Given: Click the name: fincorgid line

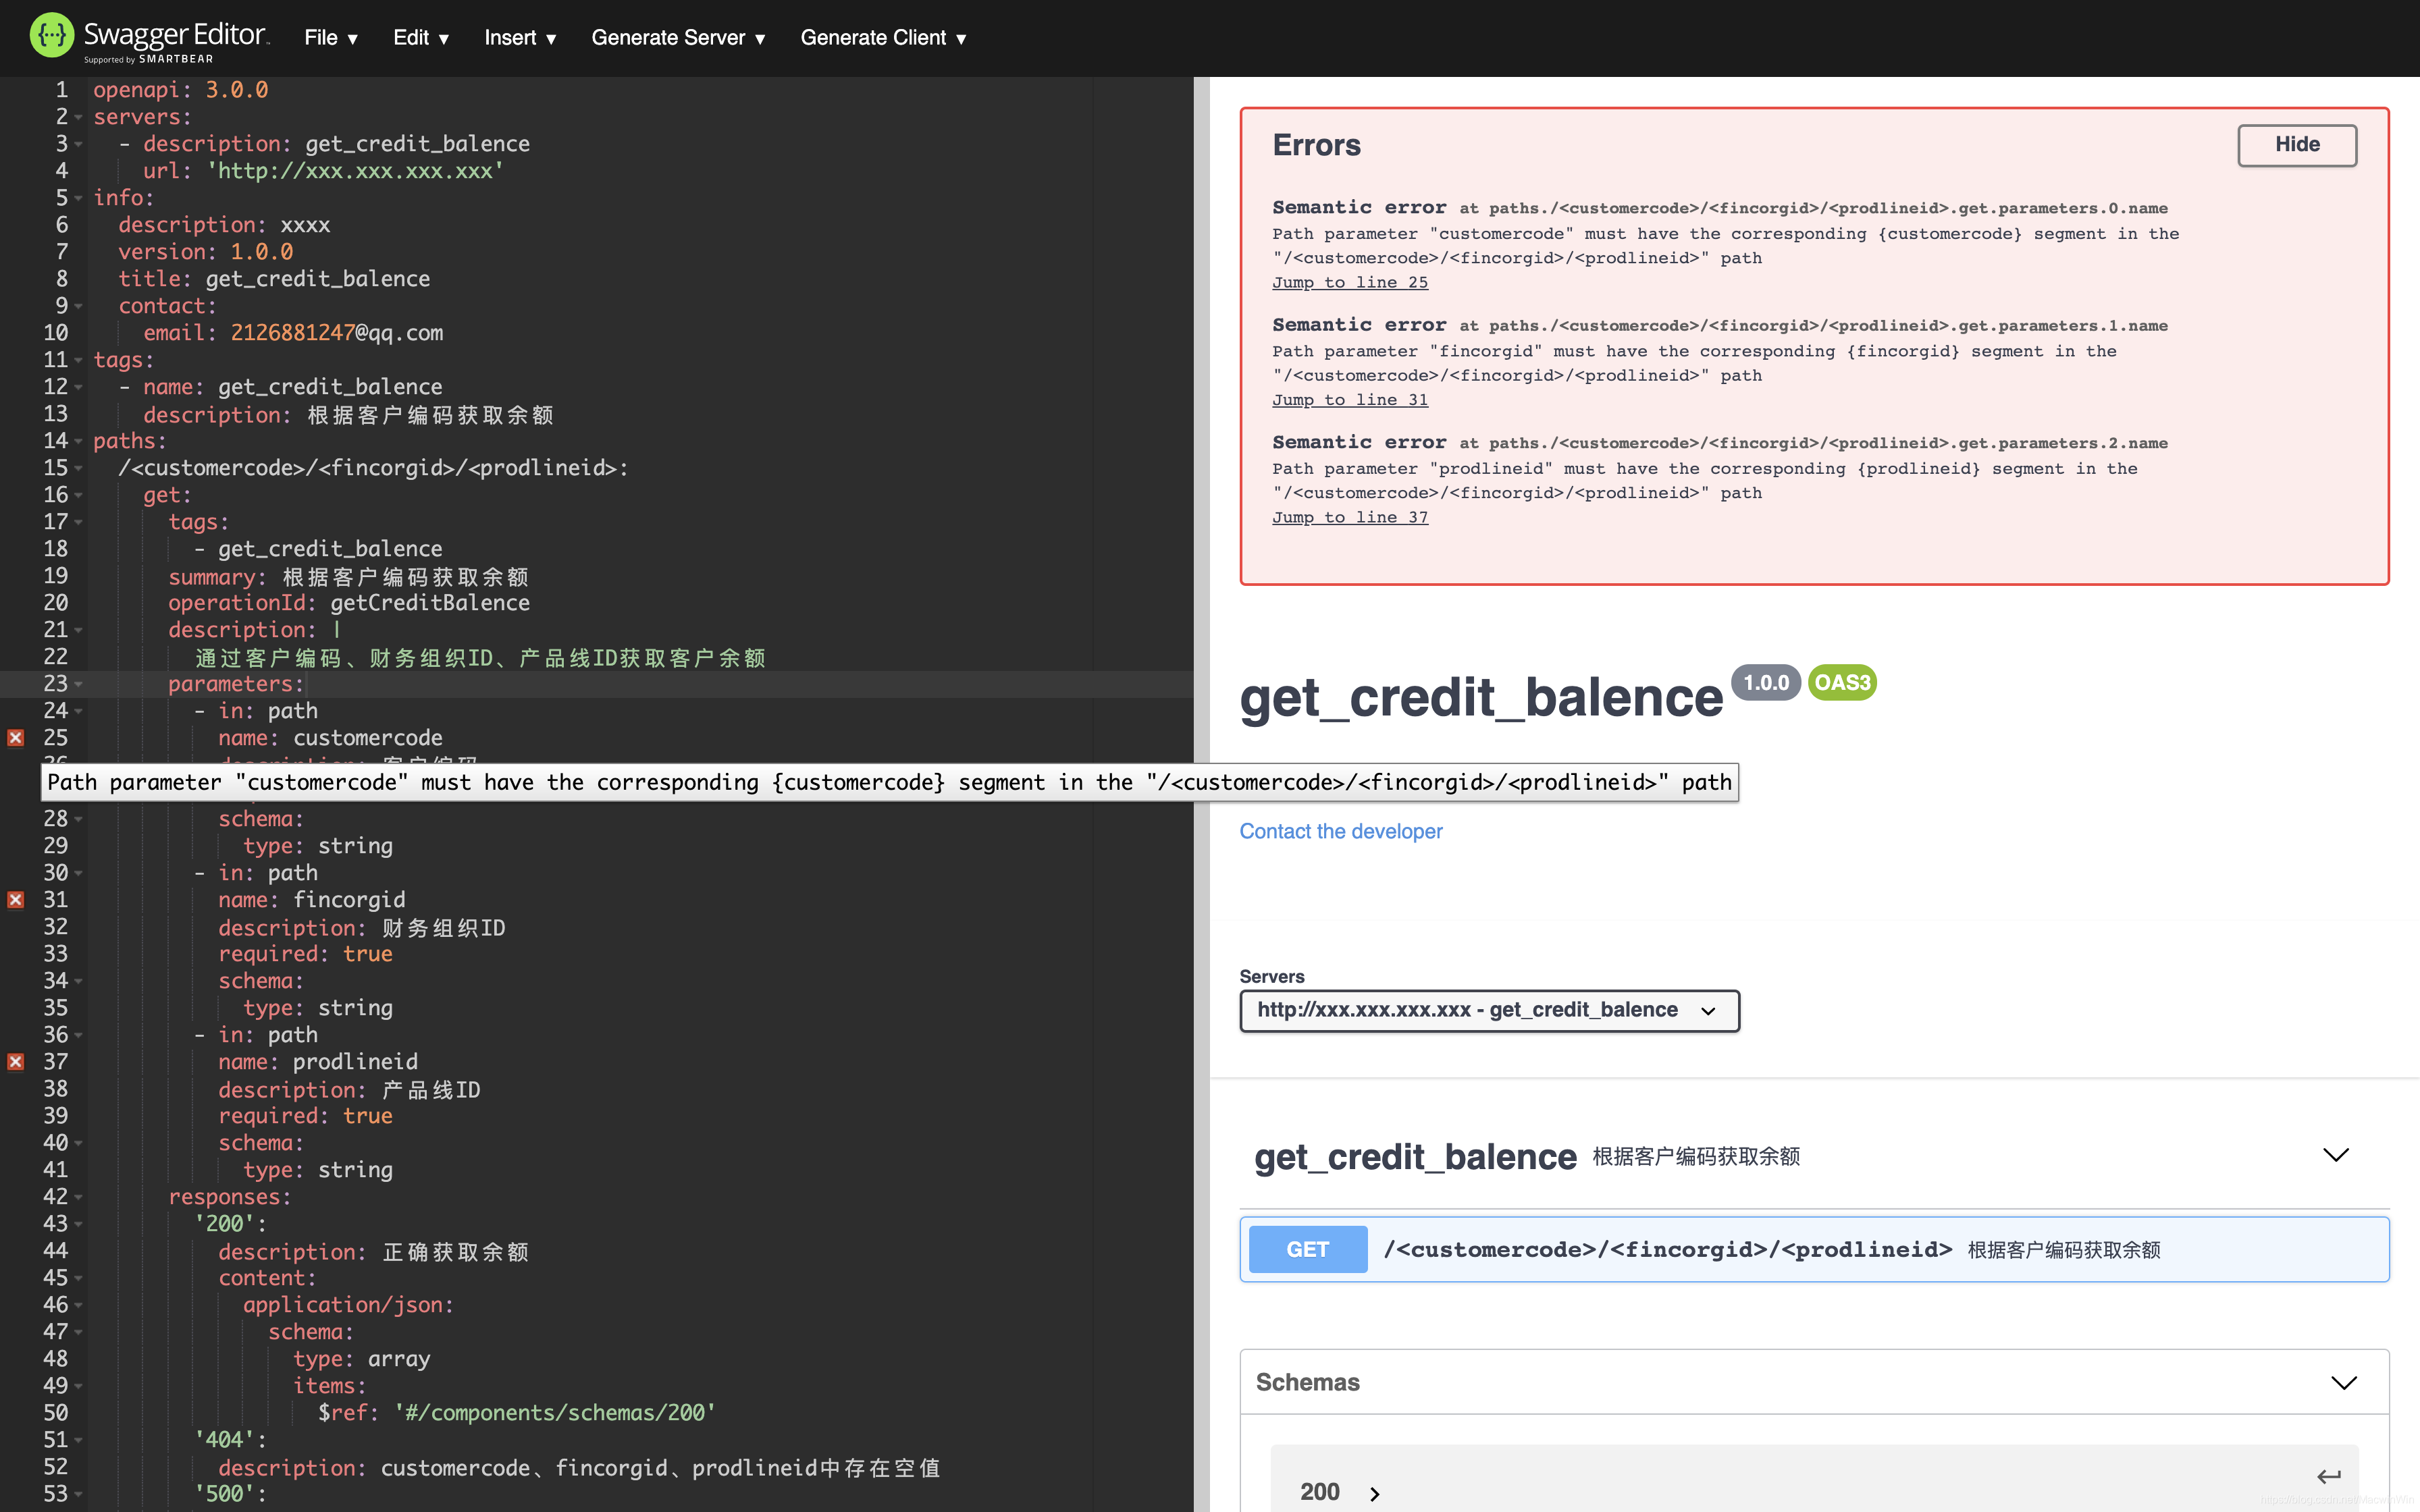Looking at the screenshot, I should coord(312,900).
